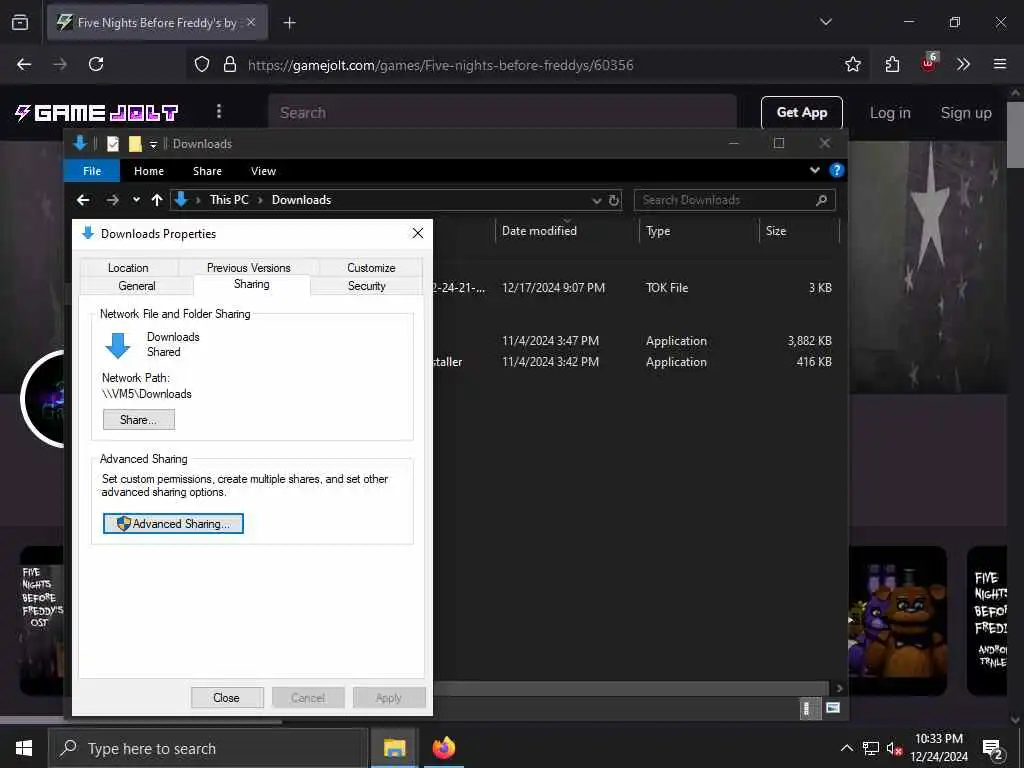
Task: Open Firefox extensions puzzle icon
Action: point(892,64)
